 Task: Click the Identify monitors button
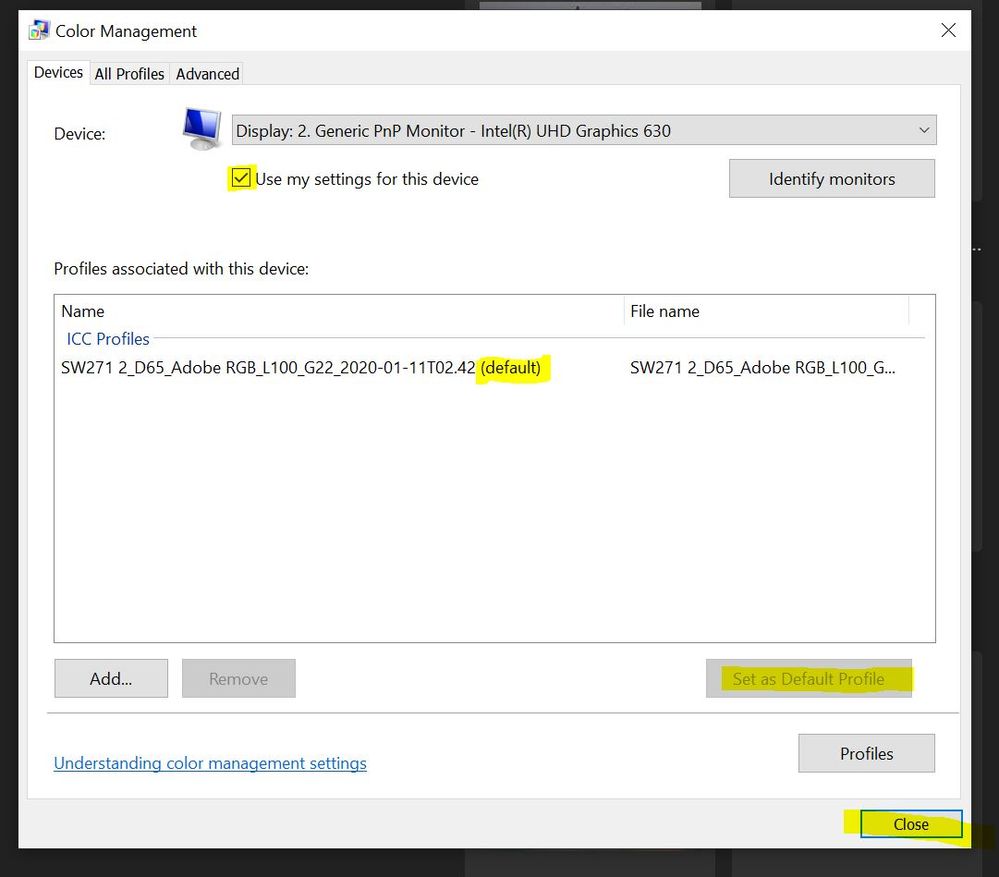(831, 178)
